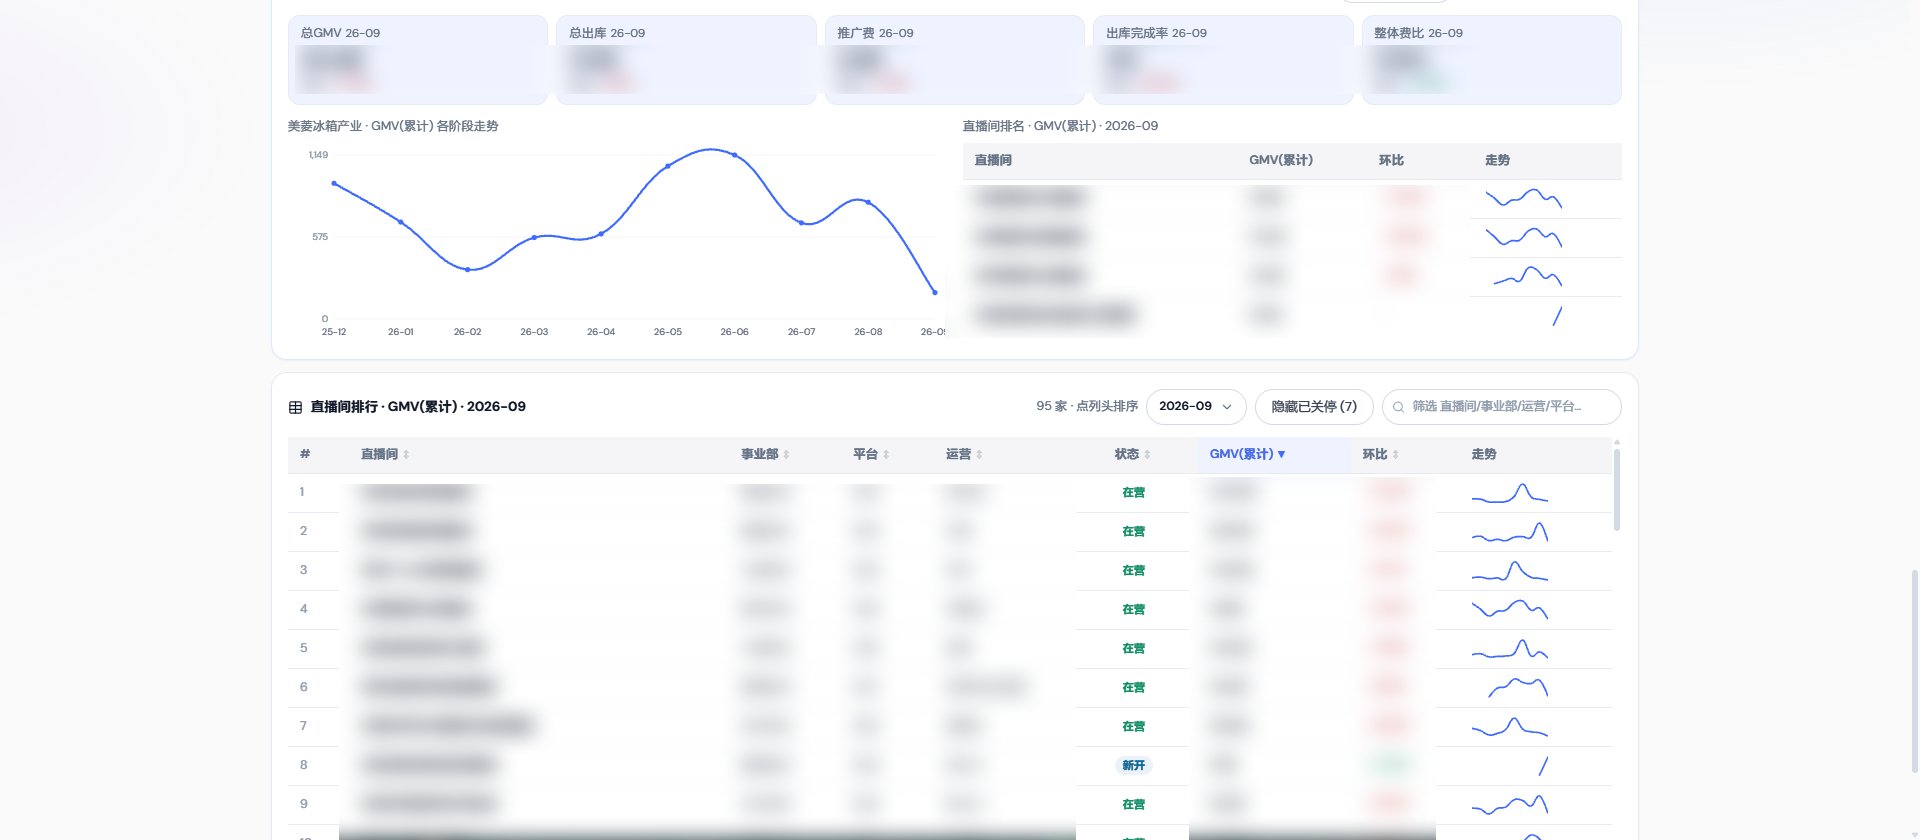Image resolution: width=1920 pixels, height=840 pixels.
Task: Click the 环比 header in the top-right ranking table
Action: pyautogui.click(x=1391, y=161)
